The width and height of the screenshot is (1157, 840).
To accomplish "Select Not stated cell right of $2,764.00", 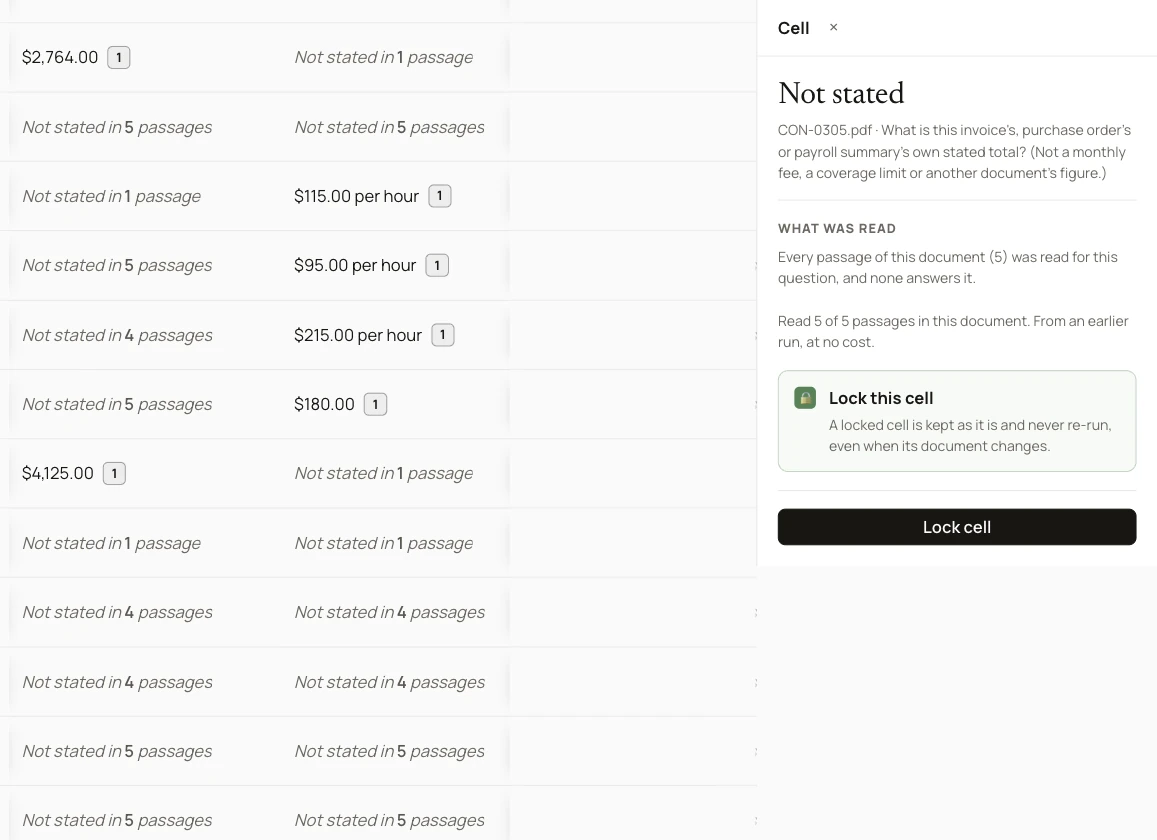I will click(395, 58).
